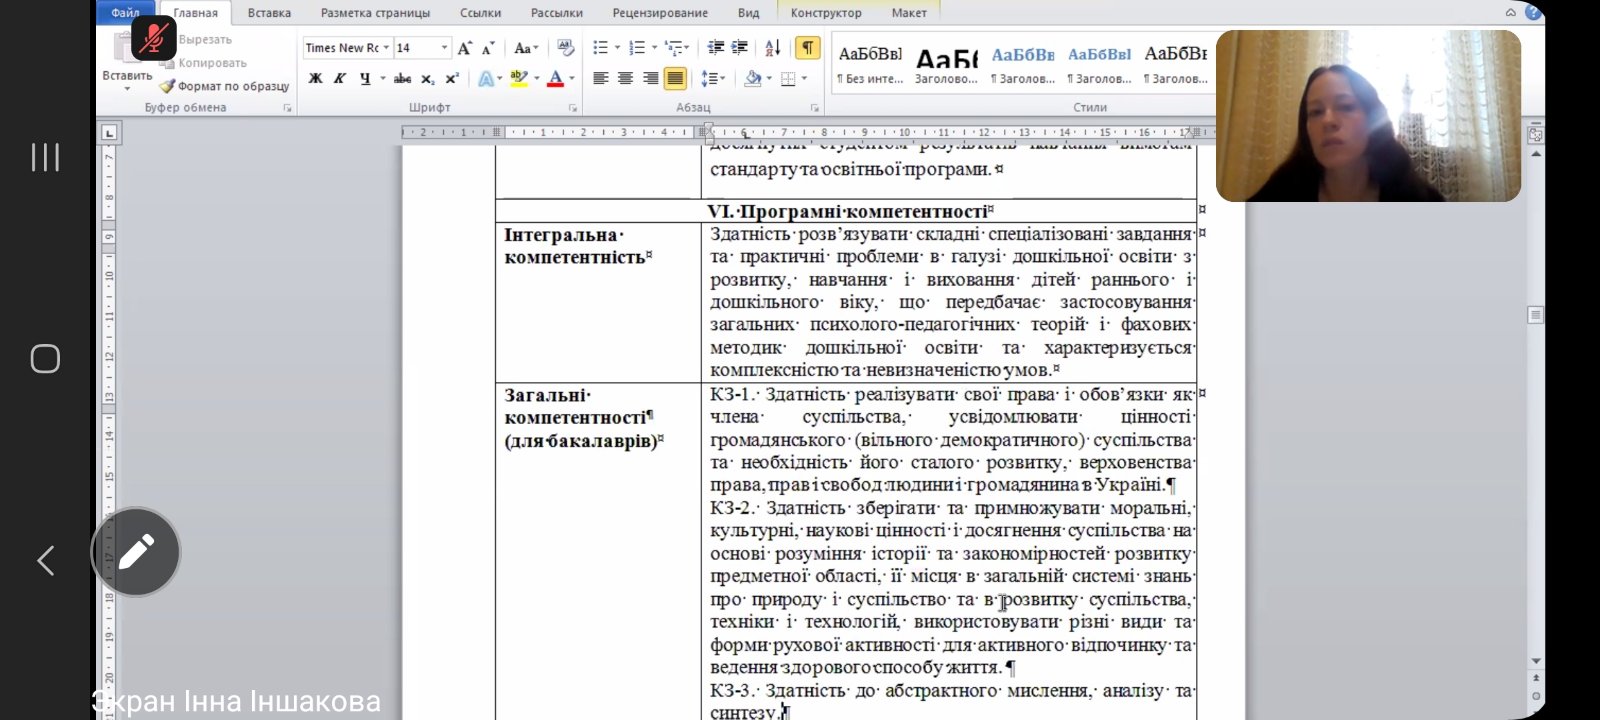This screenshot has height=720, width=1600.
Task: Click the vertical scrollbar thumb
Action: click(x=1536, y=315)
